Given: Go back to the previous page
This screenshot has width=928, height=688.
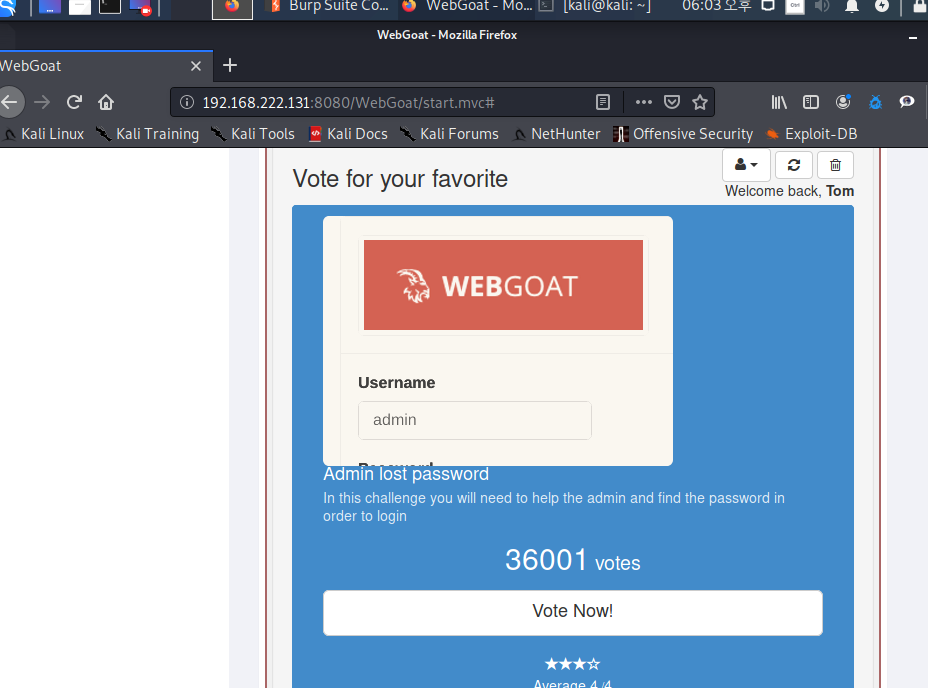Looking at the screenshot, I should [10, 102].
